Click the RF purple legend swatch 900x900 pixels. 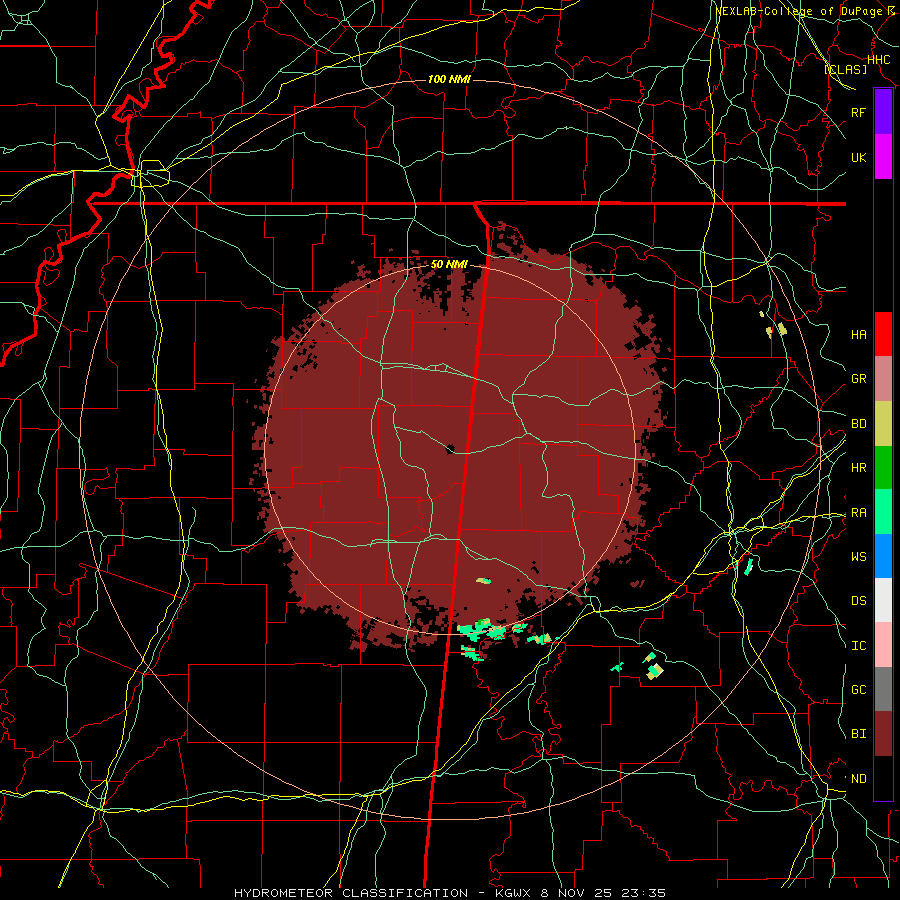point(883,112)
